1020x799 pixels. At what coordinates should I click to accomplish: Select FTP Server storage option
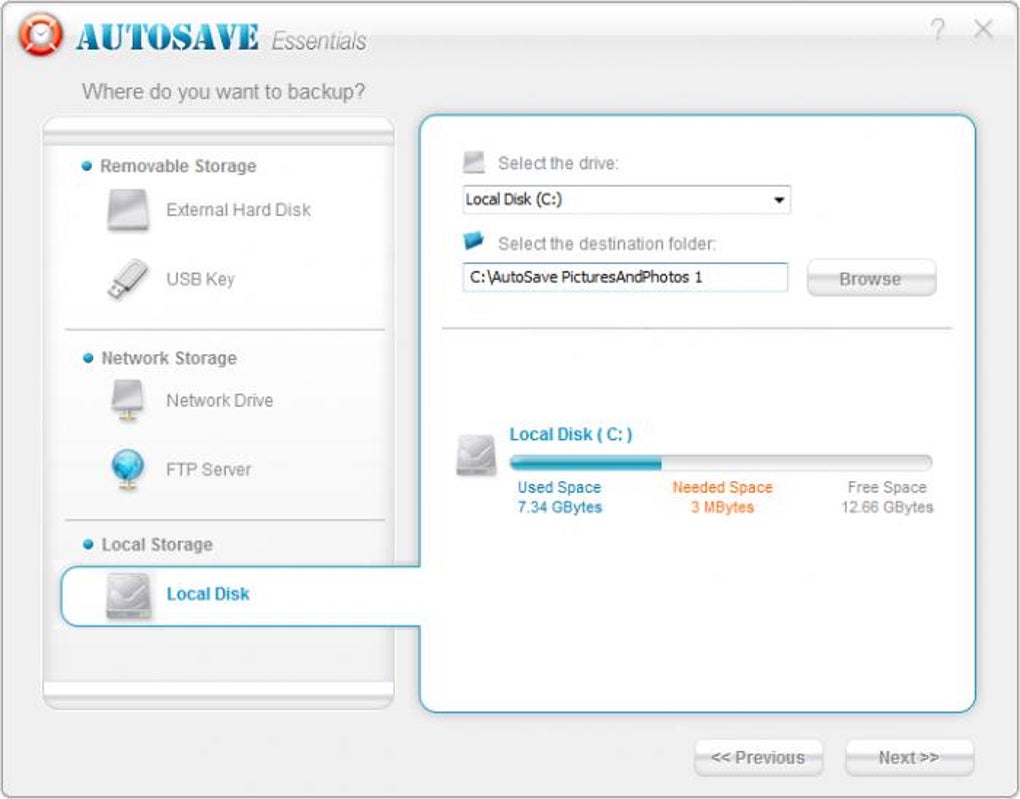click(209, 470)
